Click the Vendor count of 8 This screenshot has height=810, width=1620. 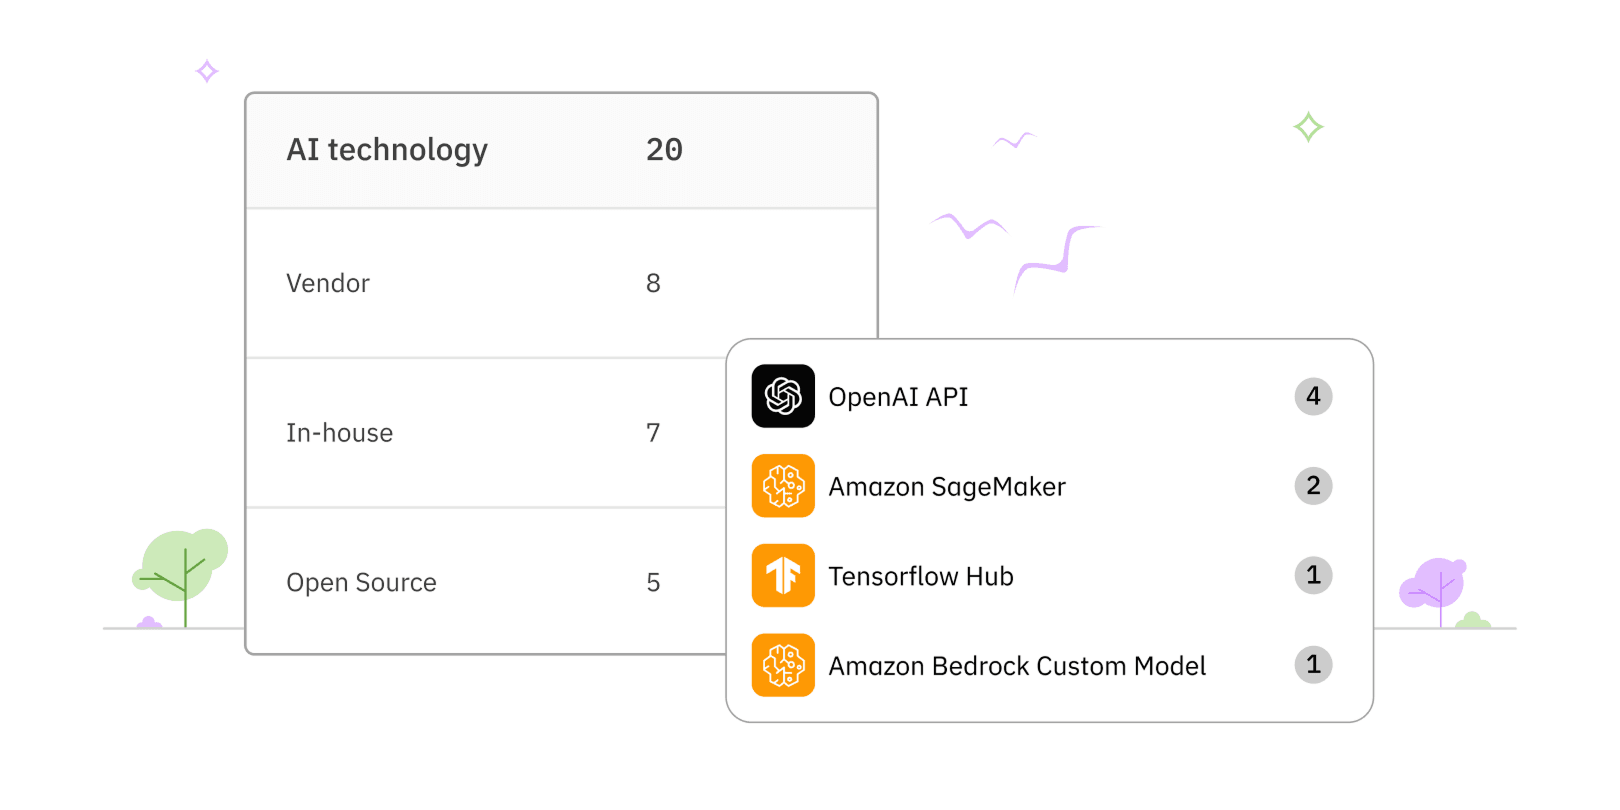653,283
